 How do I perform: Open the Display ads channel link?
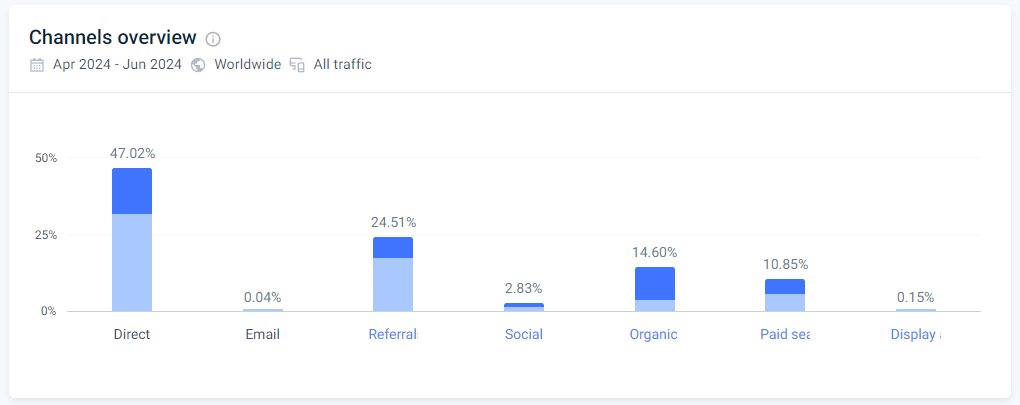click(915, 334)
